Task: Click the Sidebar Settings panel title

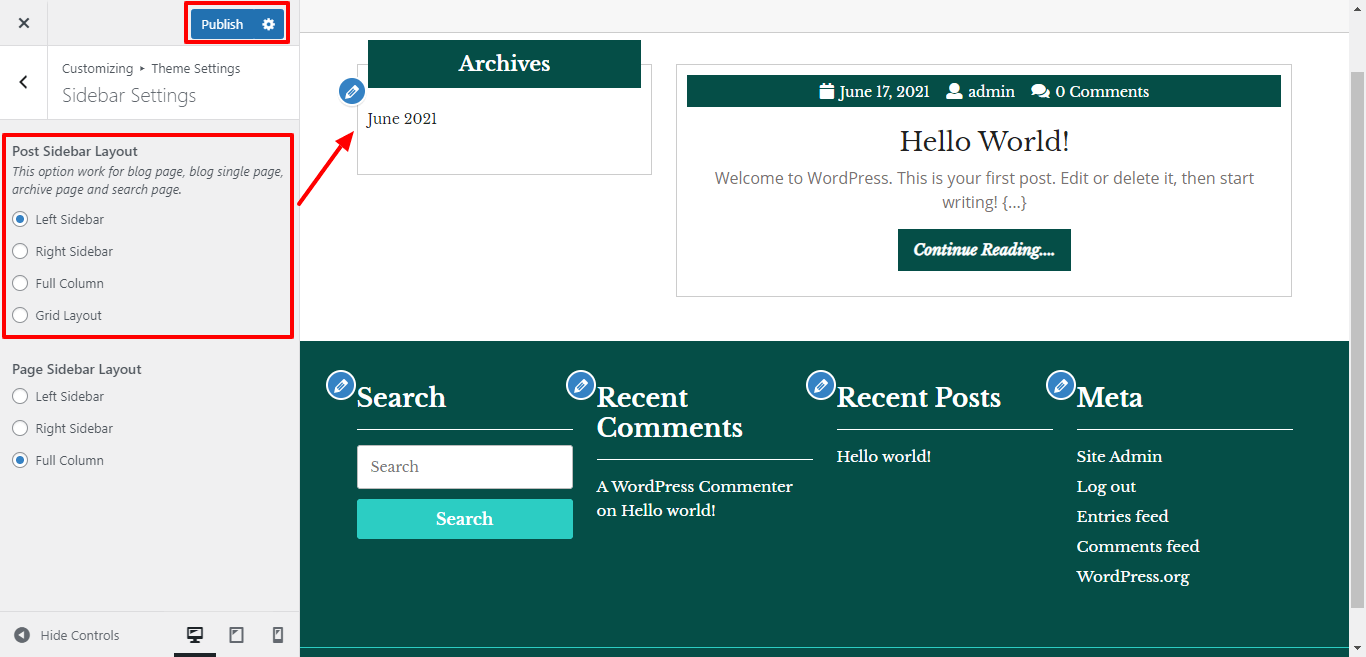Action: (129, 96)
